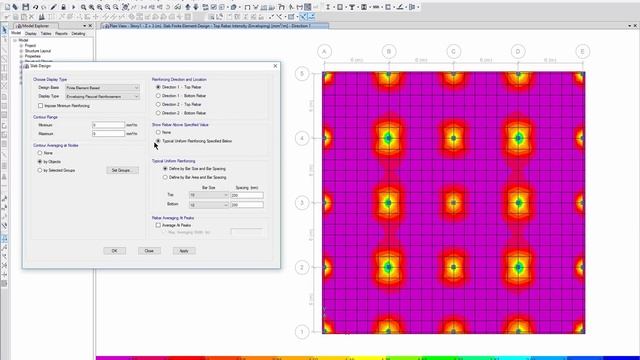Click the Set Groups button

[122, 170]
